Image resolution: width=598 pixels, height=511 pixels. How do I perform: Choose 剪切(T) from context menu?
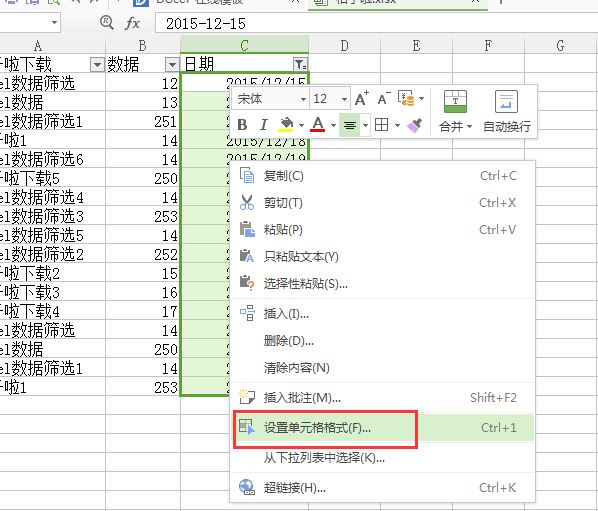pyautogui.click(x=383, y=203)
